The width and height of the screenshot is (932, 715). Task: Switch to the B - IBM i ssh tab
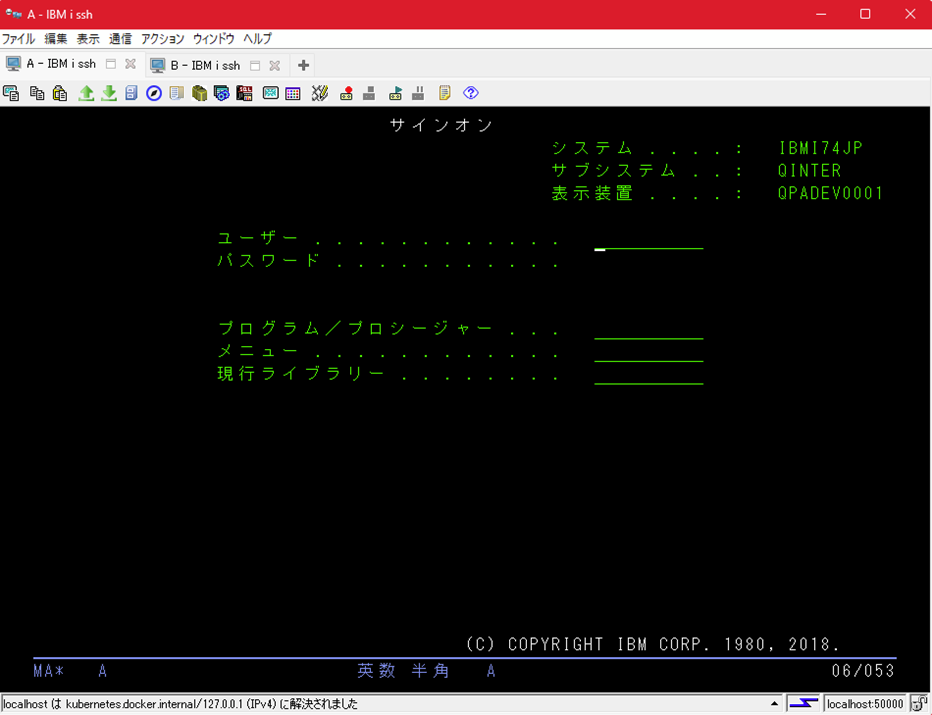[205, 65]
